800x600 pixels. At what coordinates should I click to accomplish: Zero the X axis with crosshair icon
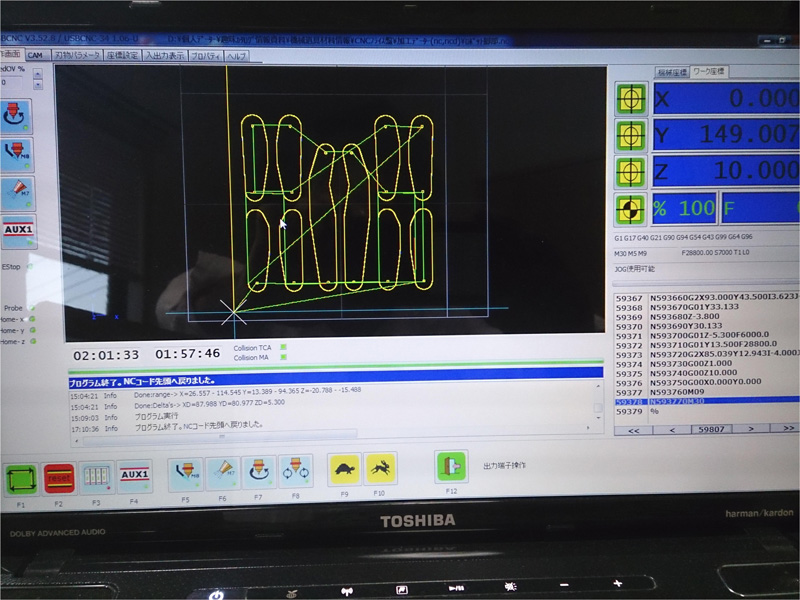pos(630,99)
